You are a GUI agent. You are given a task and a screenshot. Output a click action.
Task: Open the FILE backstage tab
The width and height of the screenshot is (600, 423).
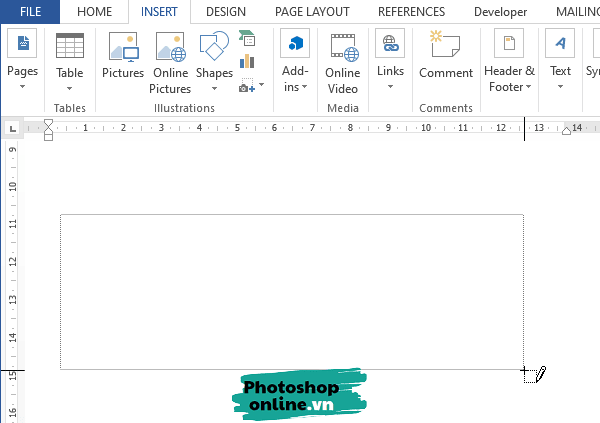click(x=30, y=11)
